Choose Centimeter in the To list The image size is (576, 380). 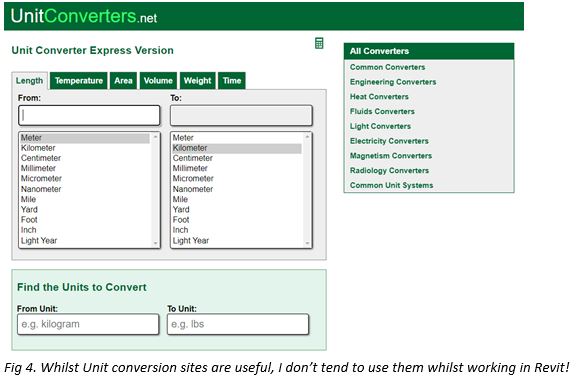[x=237, y=158]
